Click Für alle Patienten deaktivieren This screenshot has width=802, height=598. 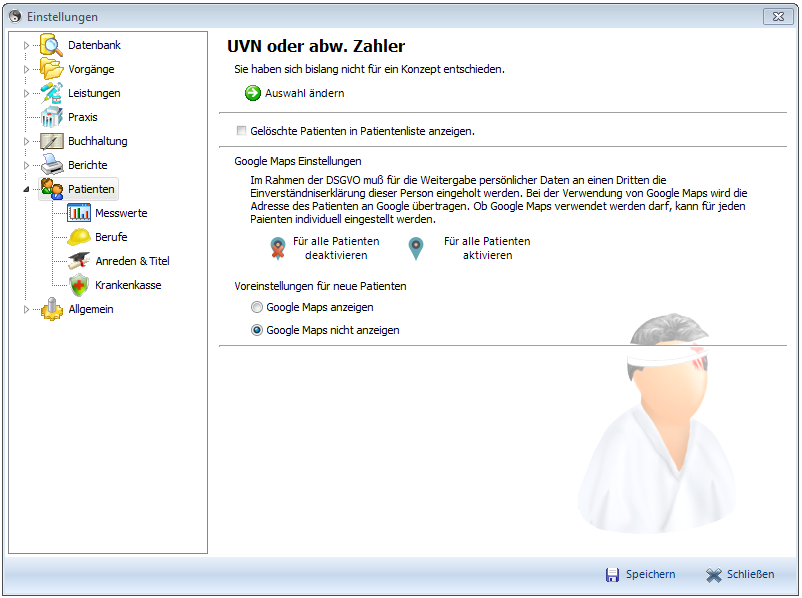(336, 248)
